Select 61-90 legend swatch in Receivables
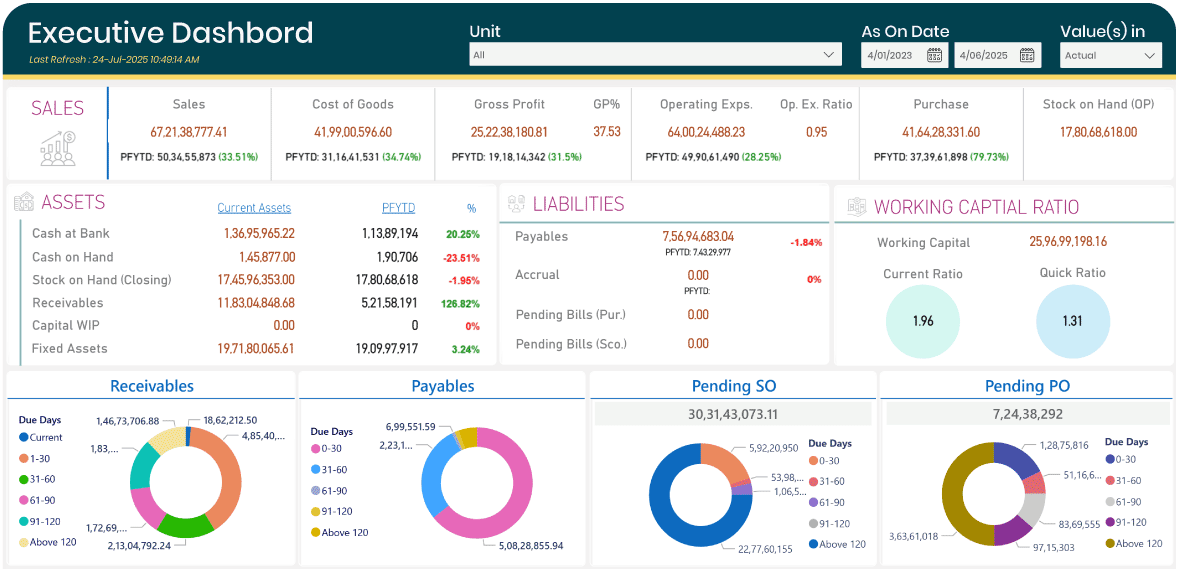Image resolution: width=1180 pixels, height=569 pixels. click(x=23, y=501)
